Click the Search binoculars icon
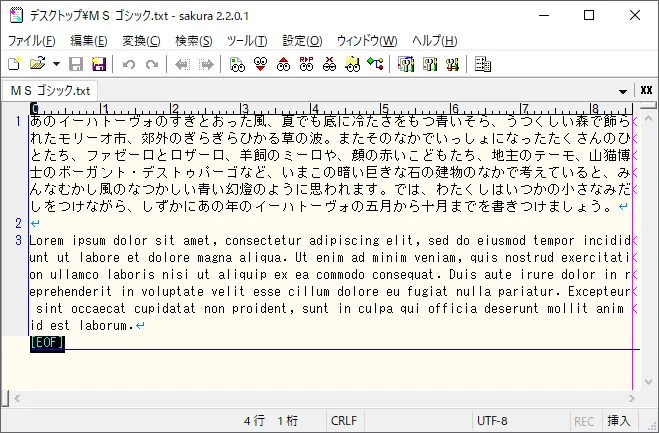This screenshot has height=433, width=659. (237, 64)
